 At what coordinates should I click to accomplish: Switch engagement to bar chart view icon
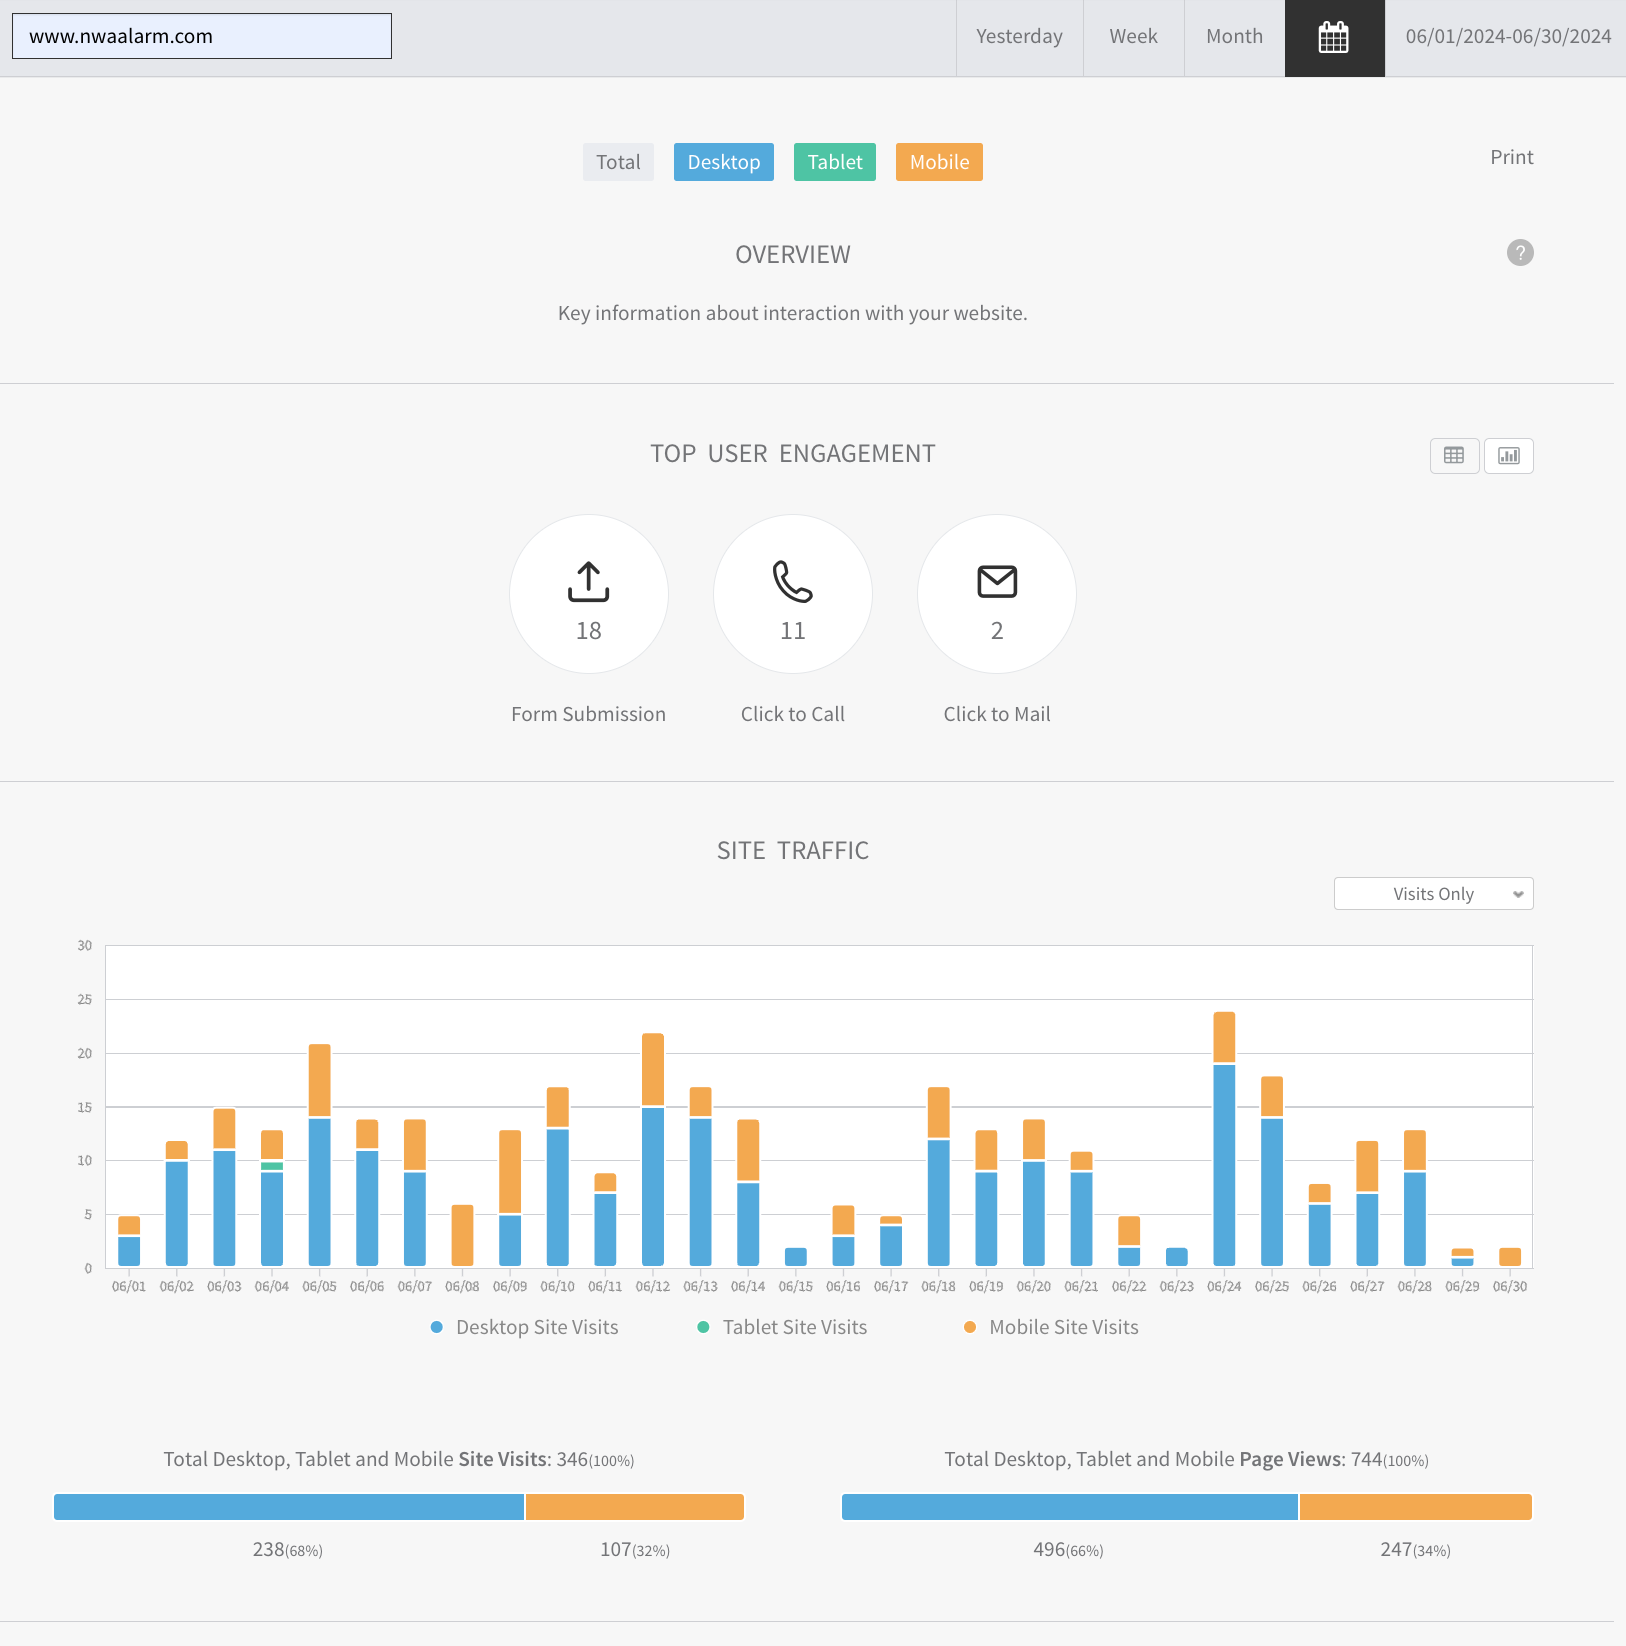tap(1509, 456)
